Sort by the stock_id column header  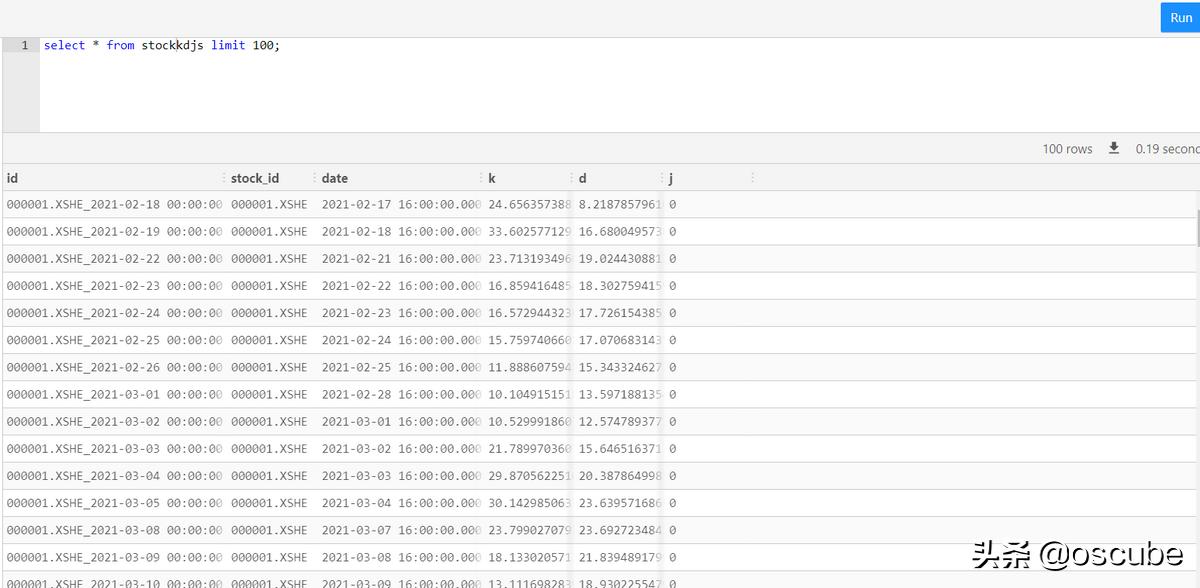[x=255, y=178]
